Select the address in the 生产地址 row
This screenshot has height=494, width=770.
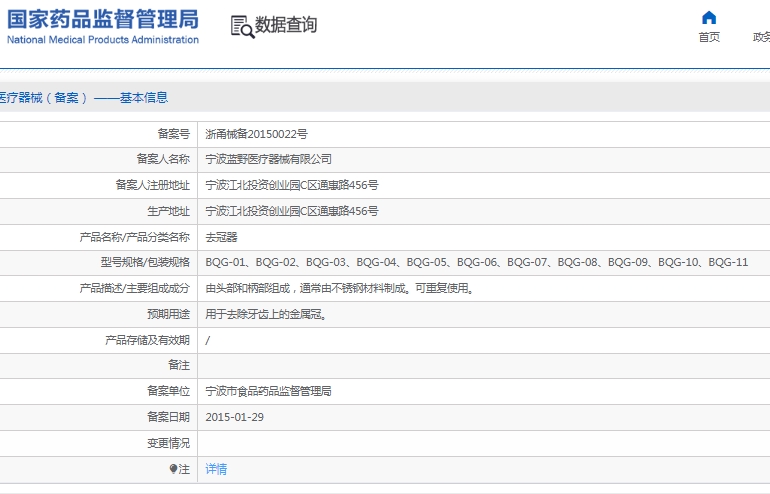(x=292, y=211)
